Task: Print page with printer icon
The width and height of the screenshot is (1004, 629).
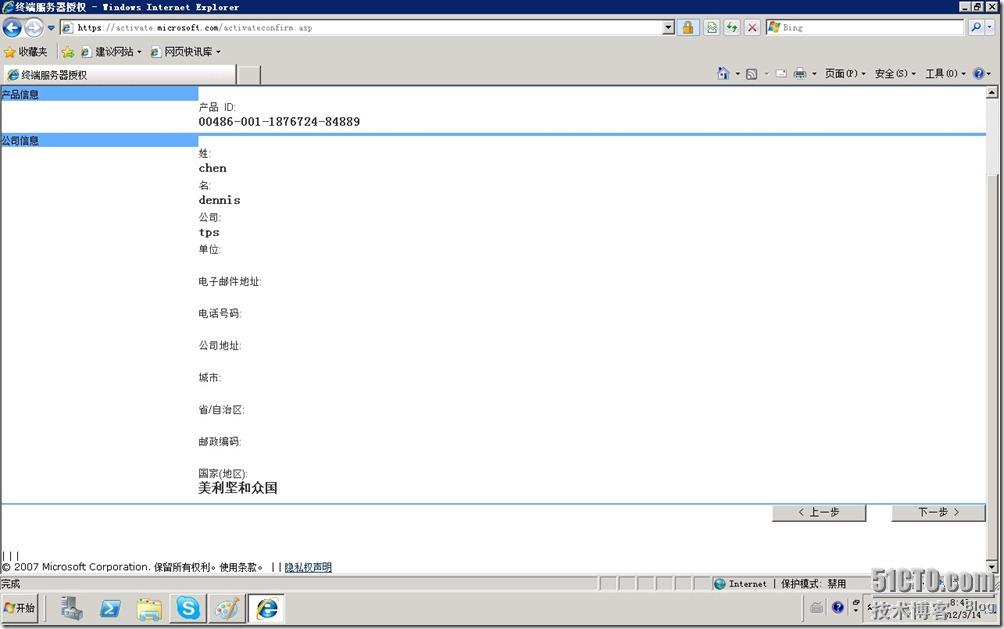Action: tap(800, 74)
